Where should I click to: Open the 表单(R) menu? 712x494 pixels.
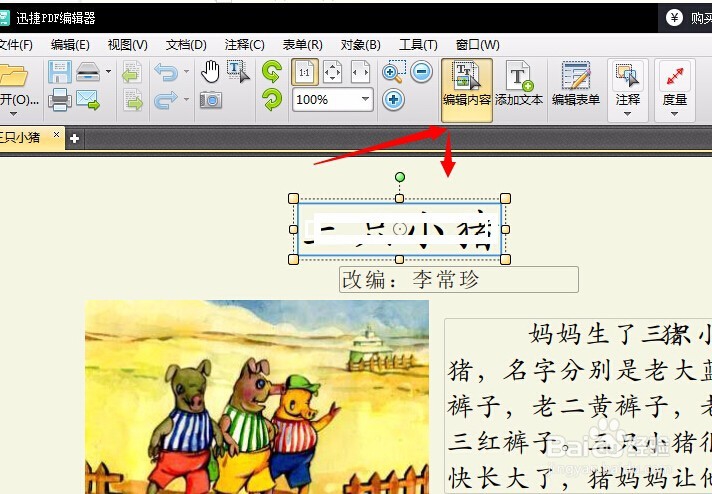(302, 45)
